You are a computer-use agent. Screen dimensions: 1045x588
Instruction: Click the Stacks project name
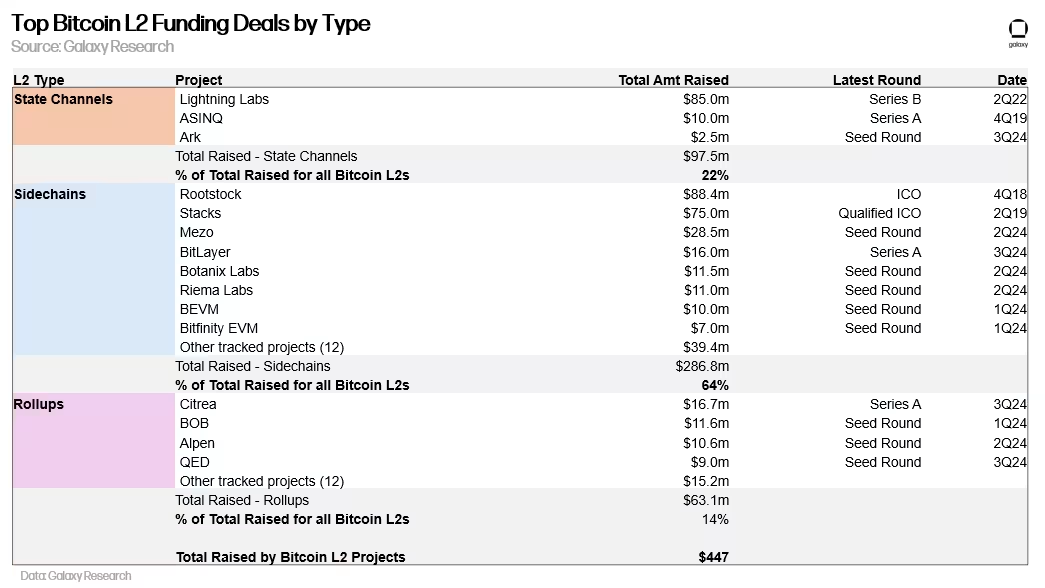pos(200,213)
